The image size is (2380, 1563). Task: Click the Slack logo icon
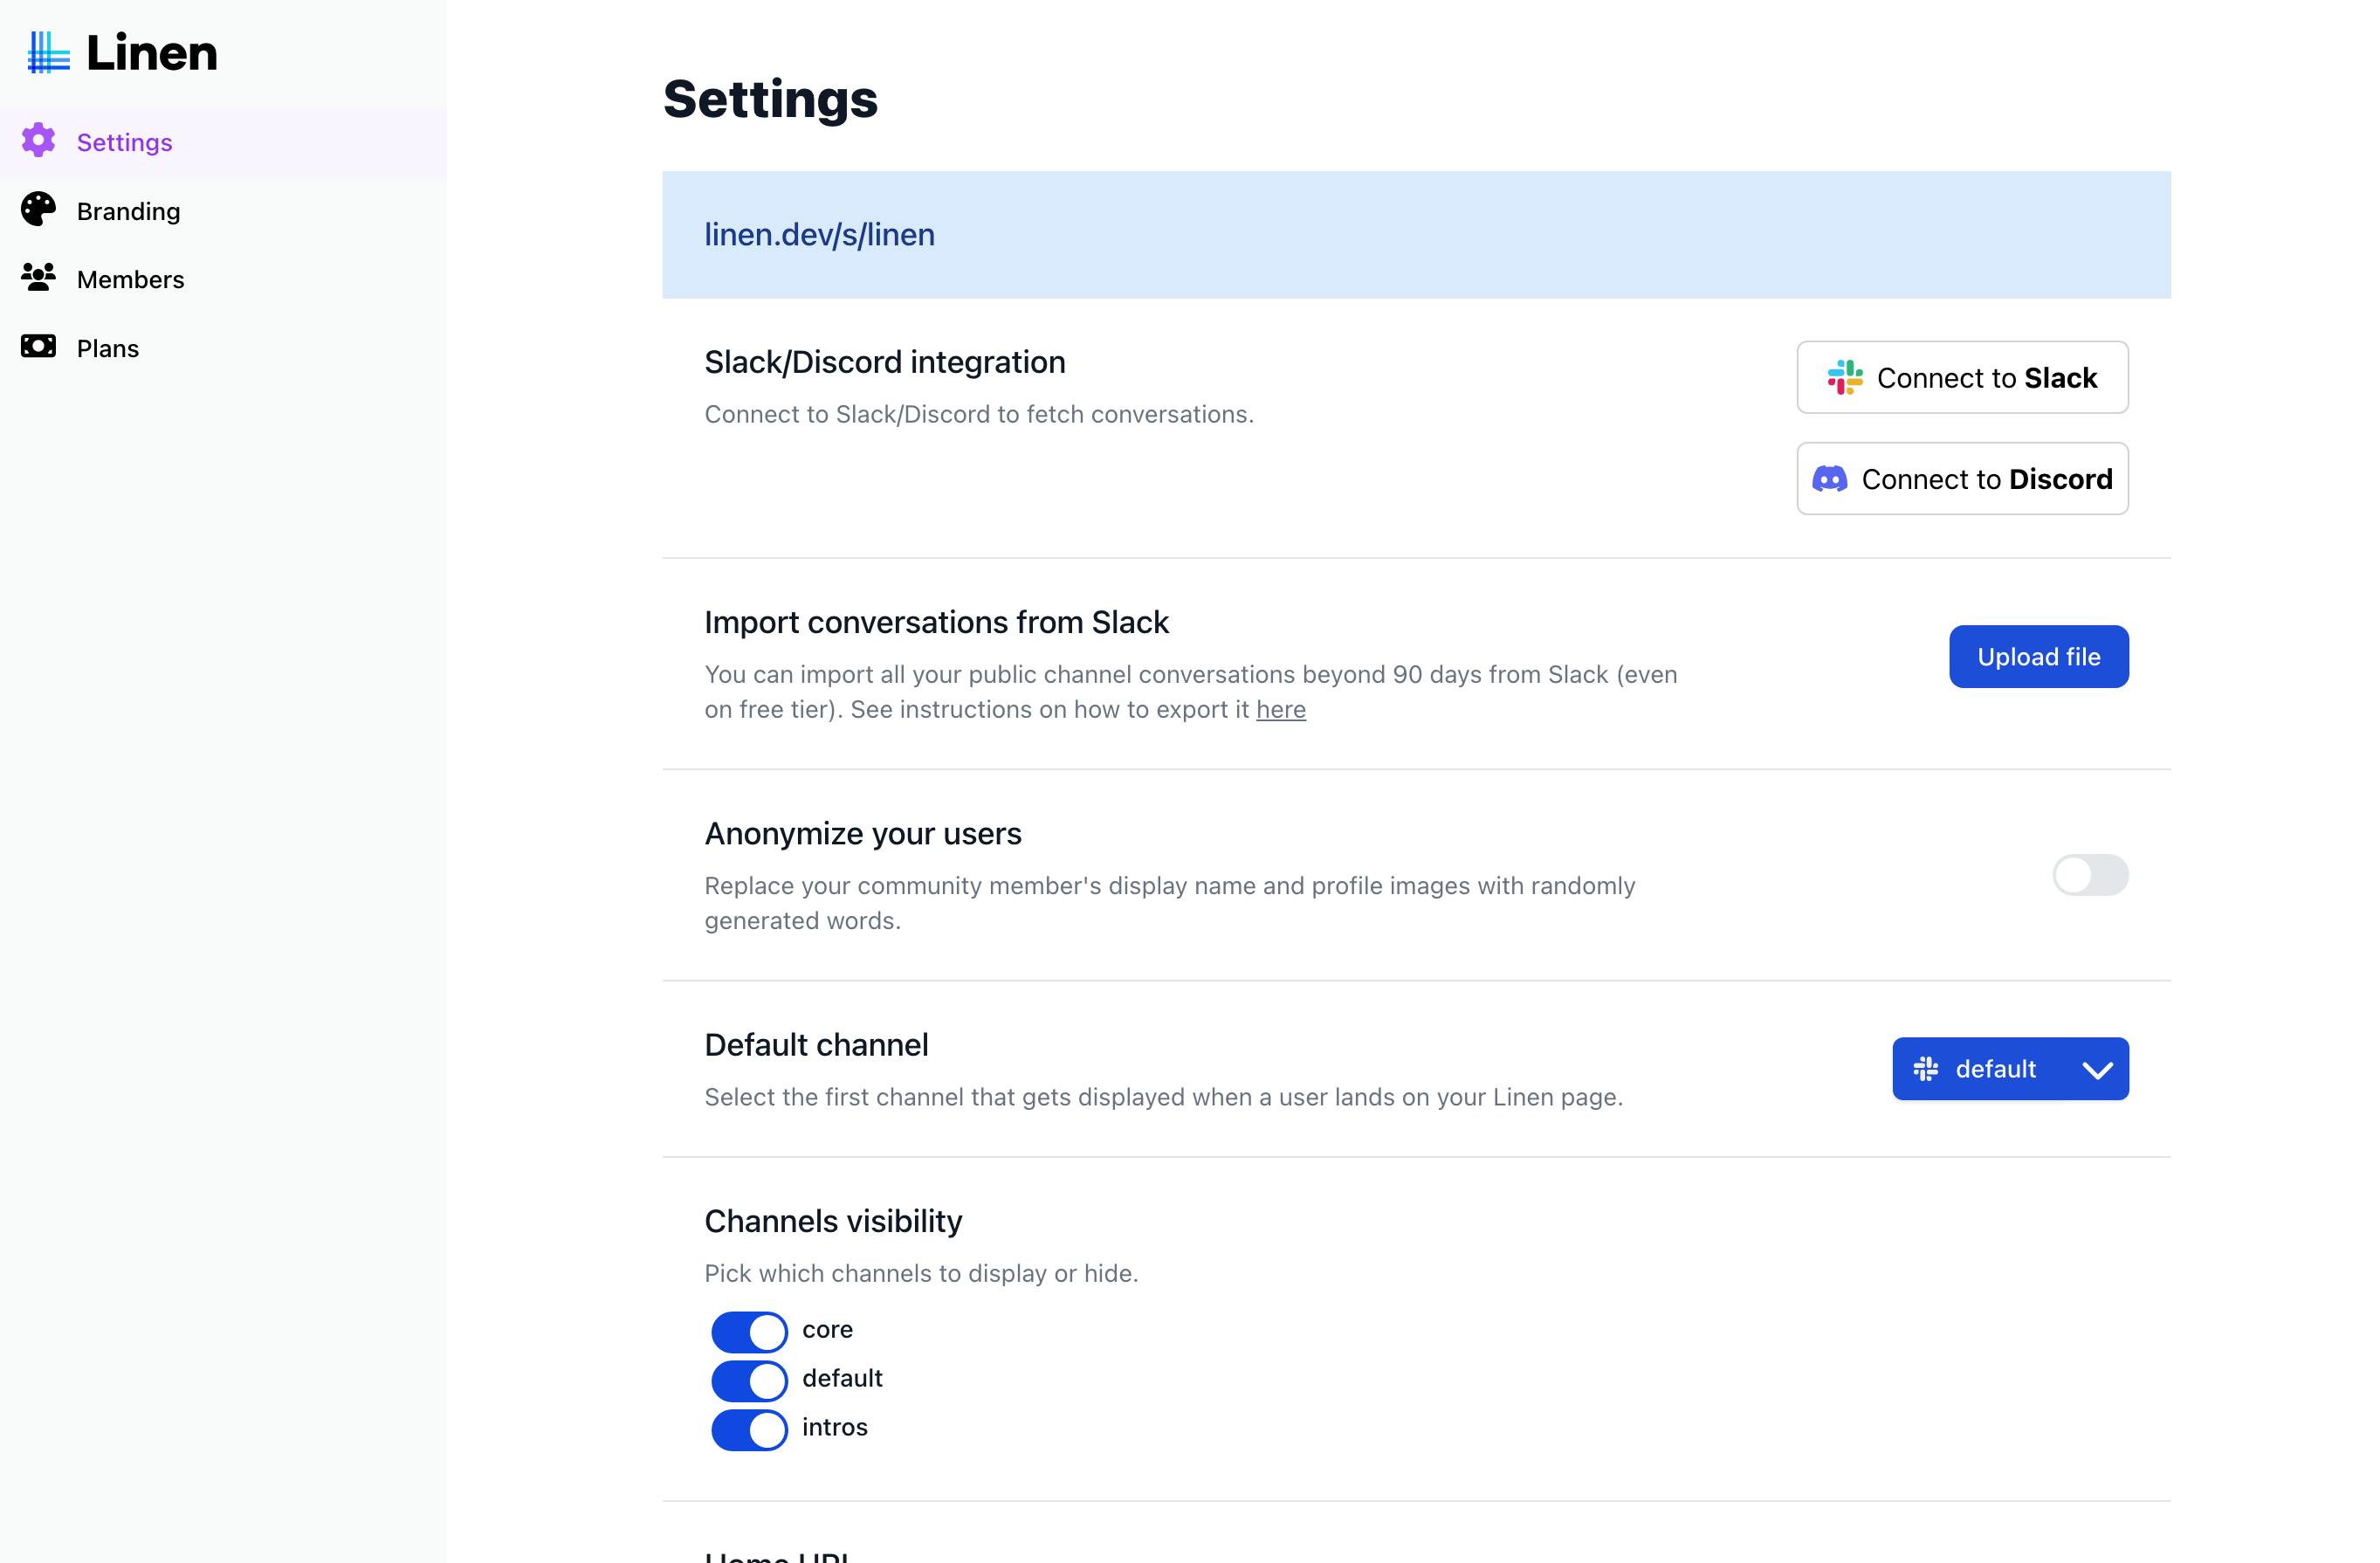(1845, 378)
